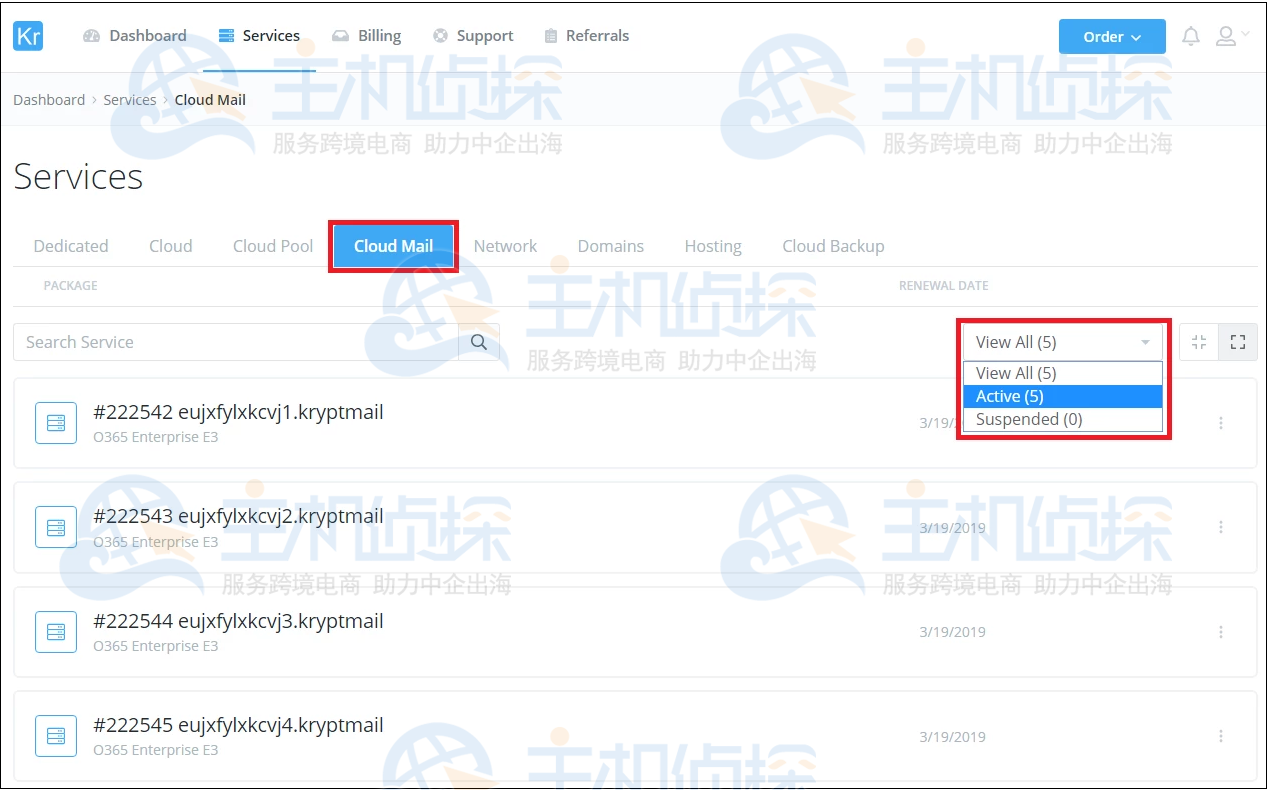Click server icon for service #222544
The image size is (1268, 790).
56,632
